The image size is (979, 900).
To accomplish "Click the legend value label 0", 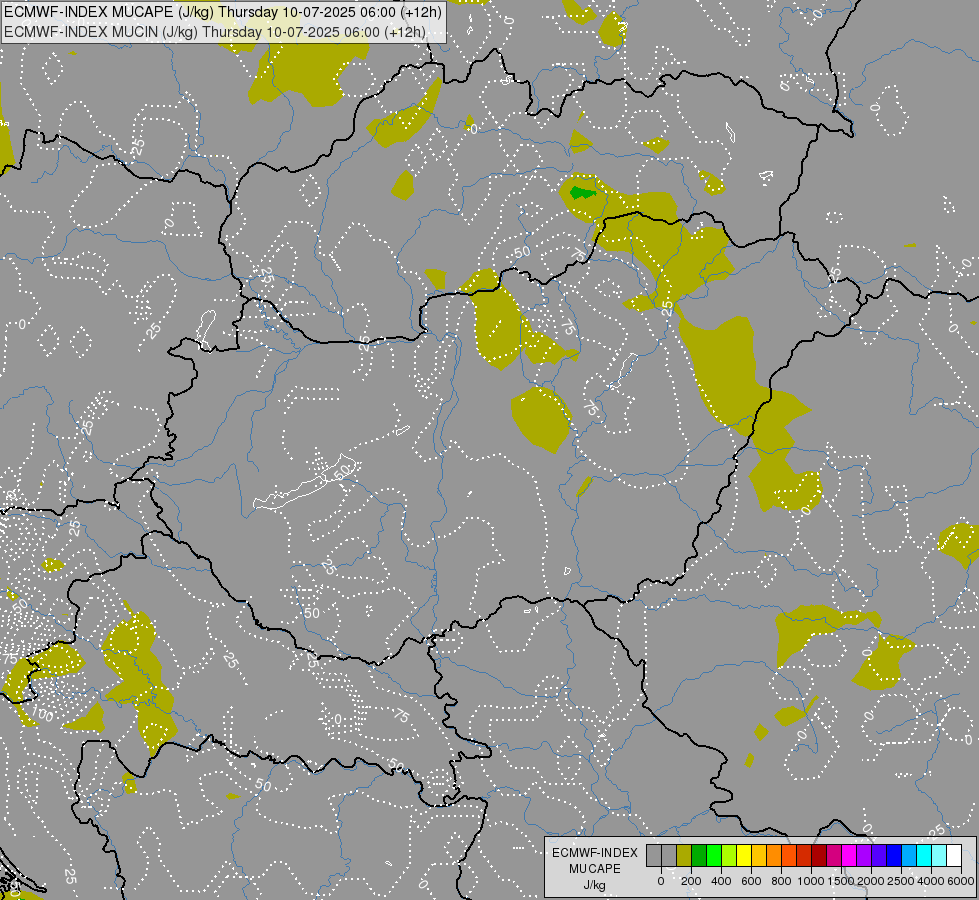I will pos(661,881).
